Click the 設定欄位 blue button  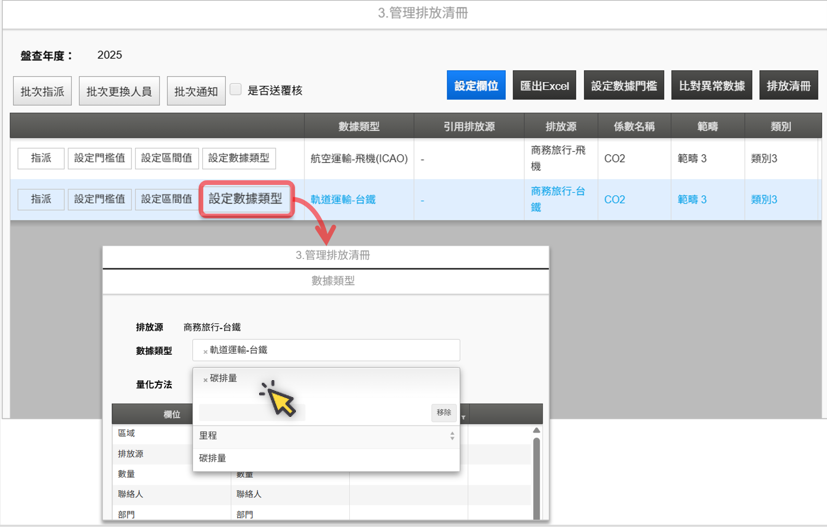click(476, 86)
